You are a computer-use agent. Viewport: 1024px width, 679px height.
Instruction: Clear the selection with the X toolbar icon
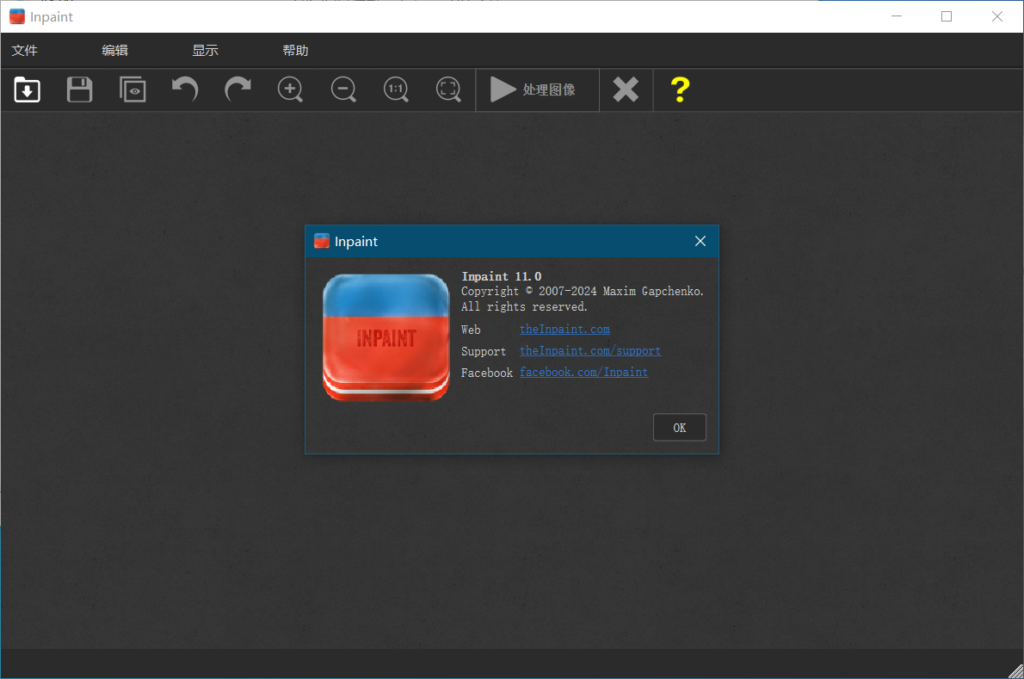coord(626,89)
